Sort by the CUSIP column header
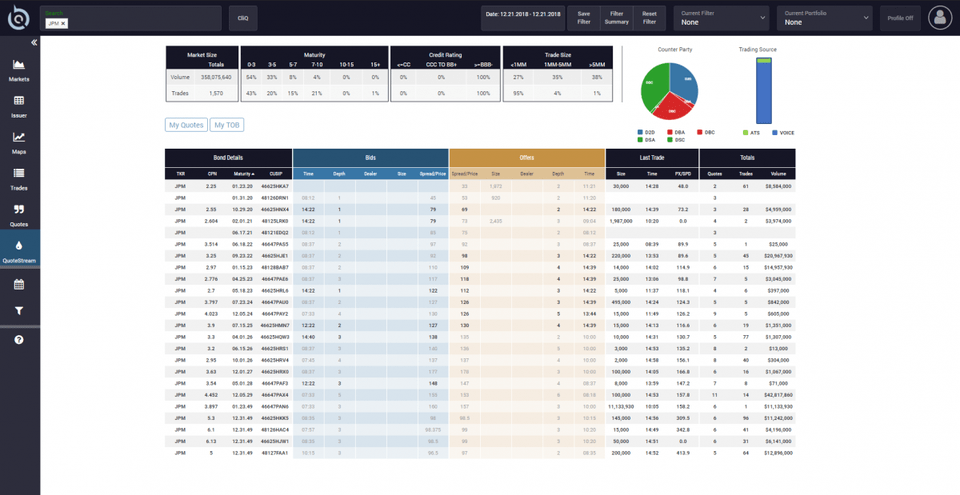Screen dimensions: 960x495 [275, 174]
